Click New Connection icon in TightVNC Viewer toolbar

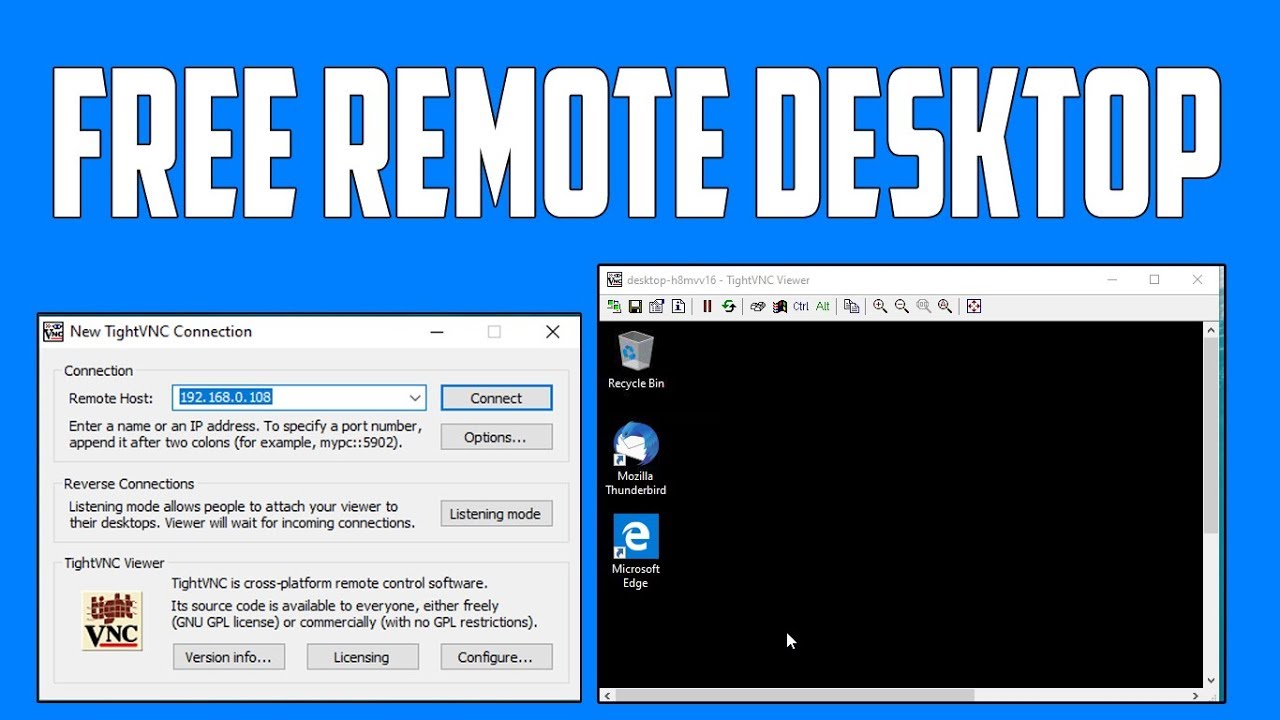pos(614,306)
